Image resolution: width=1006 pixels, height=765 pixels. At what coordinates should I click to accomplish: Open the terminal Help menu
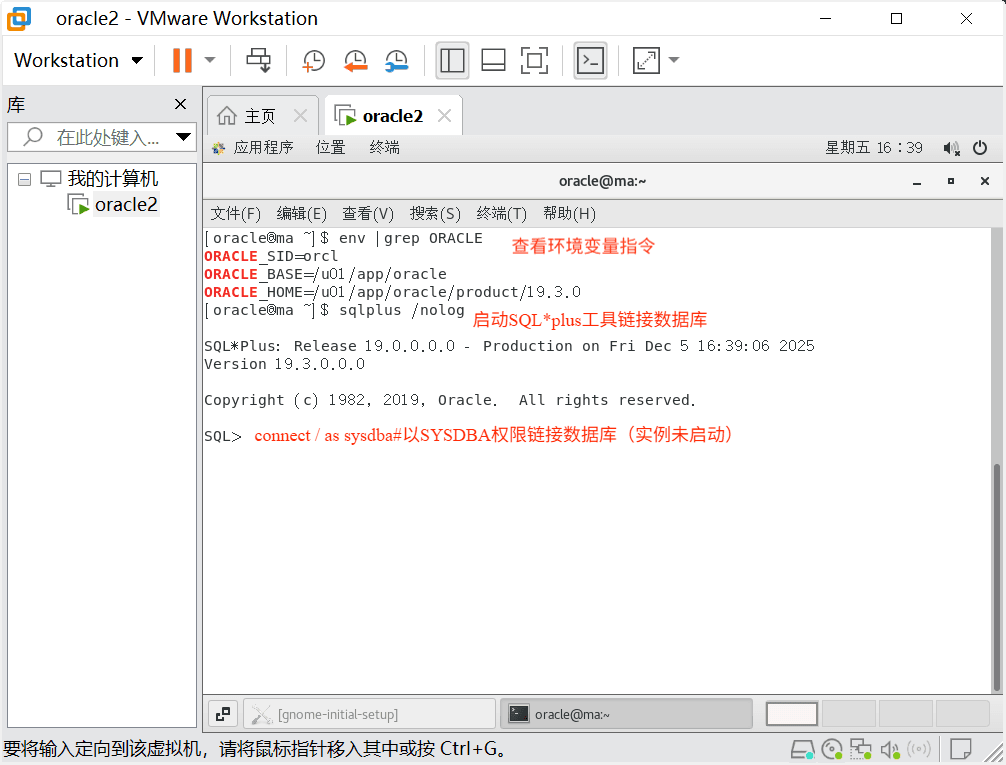tap(569, 214)
